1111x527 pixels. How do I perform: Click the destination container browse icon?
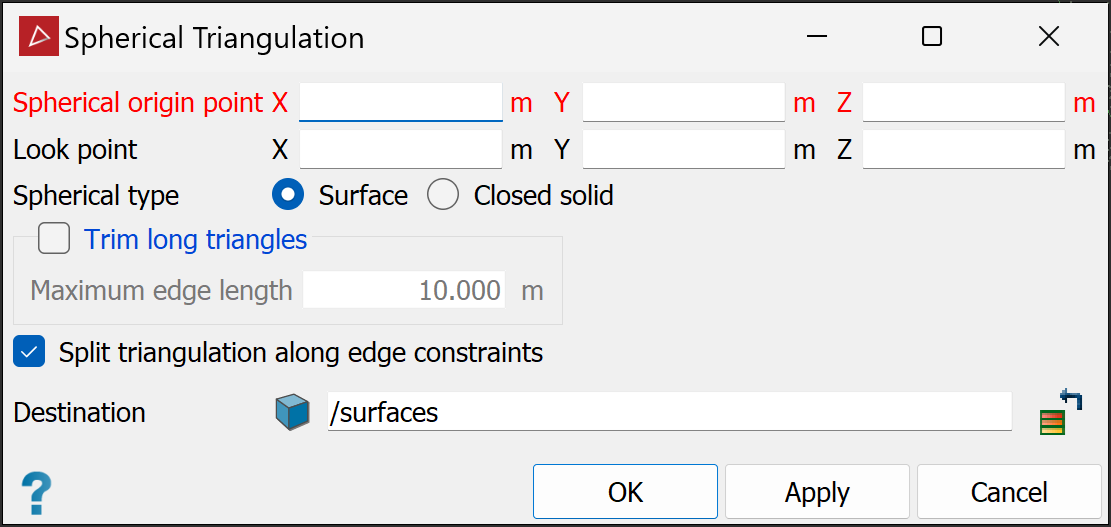click(x=1061, y=410)
